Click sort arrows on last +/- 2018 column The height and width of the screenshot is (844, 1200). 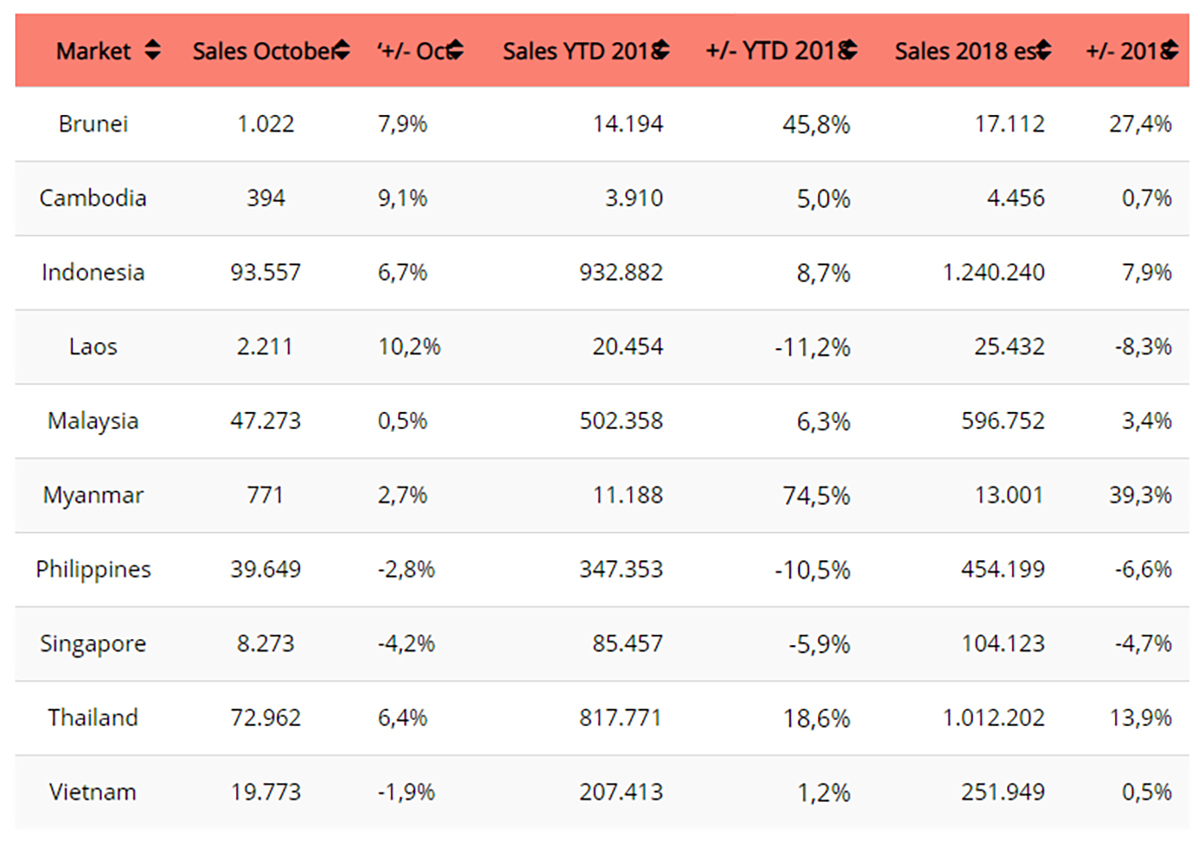click(1170, 51)
